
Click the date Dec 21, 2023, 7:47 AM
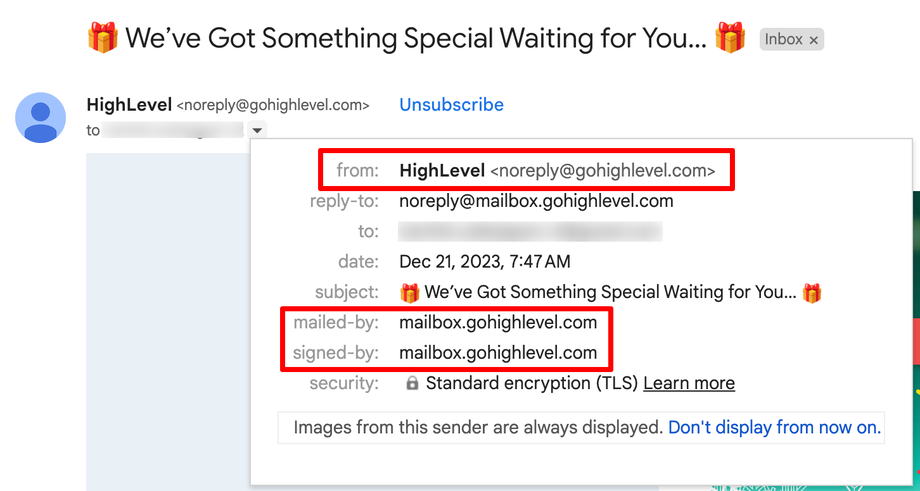(x=485, y=262)
